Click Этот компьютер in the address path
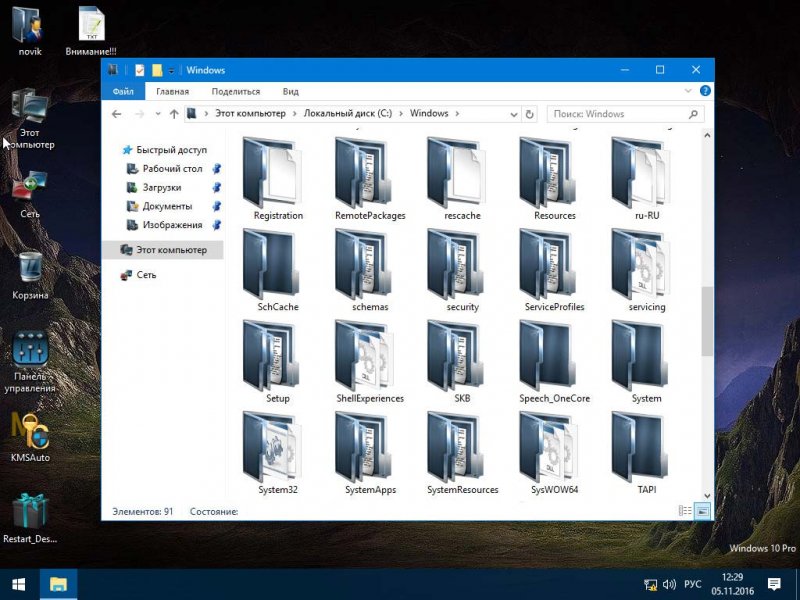Image resolution: width=800 pixels, height=600 pixels. [x=250, y=113]
